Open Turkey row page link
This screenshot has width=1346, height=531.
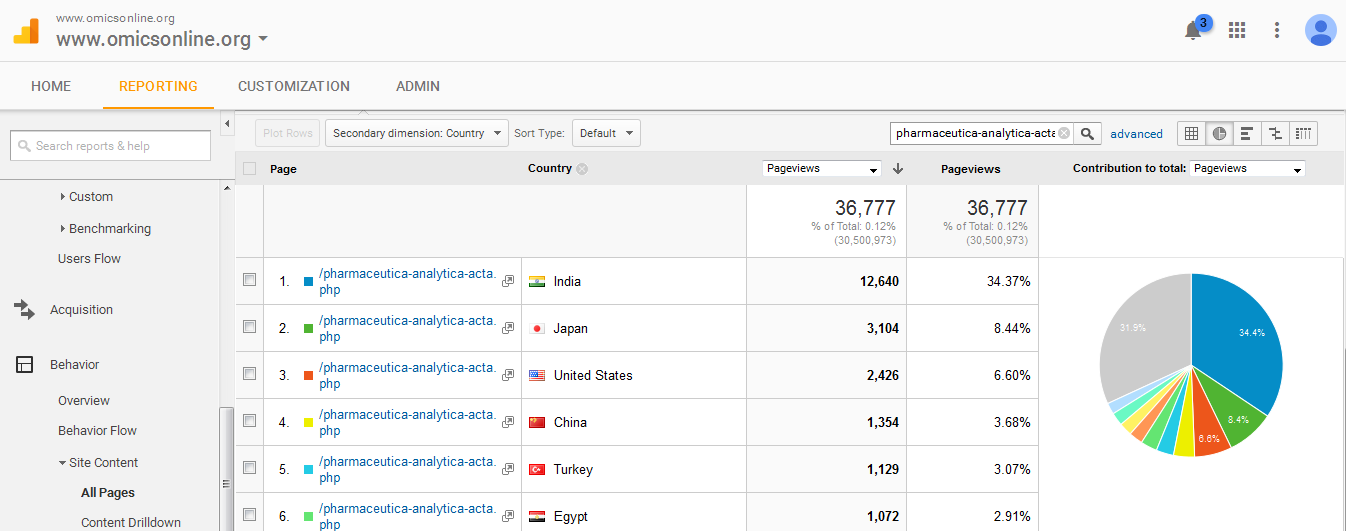407,470
